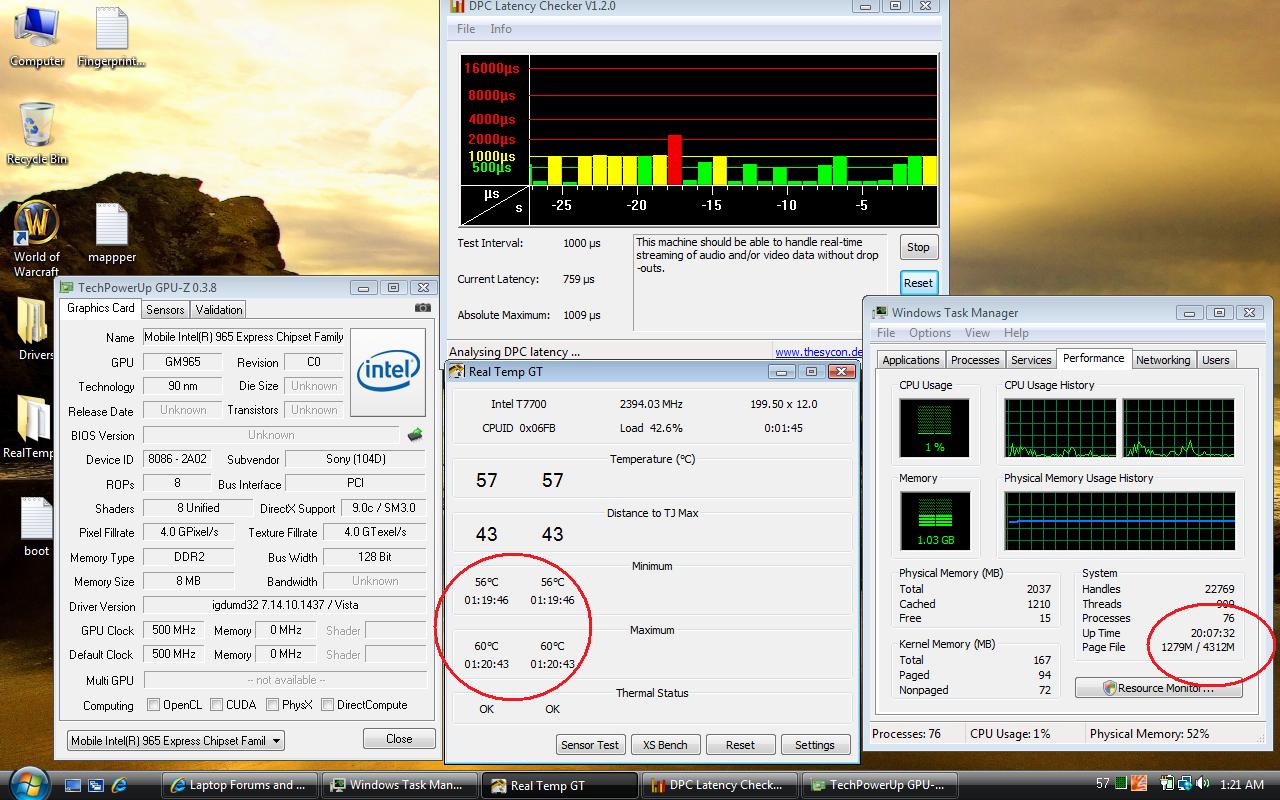Check the PhysX checkbox
Screen dimensions: 1280x800
click(x=272, y=705)
